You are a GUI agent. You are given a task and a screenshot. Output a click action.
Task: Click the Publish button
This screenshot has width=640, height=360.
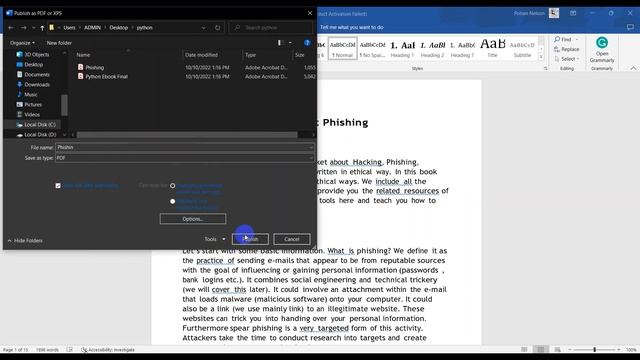point(250,239)
